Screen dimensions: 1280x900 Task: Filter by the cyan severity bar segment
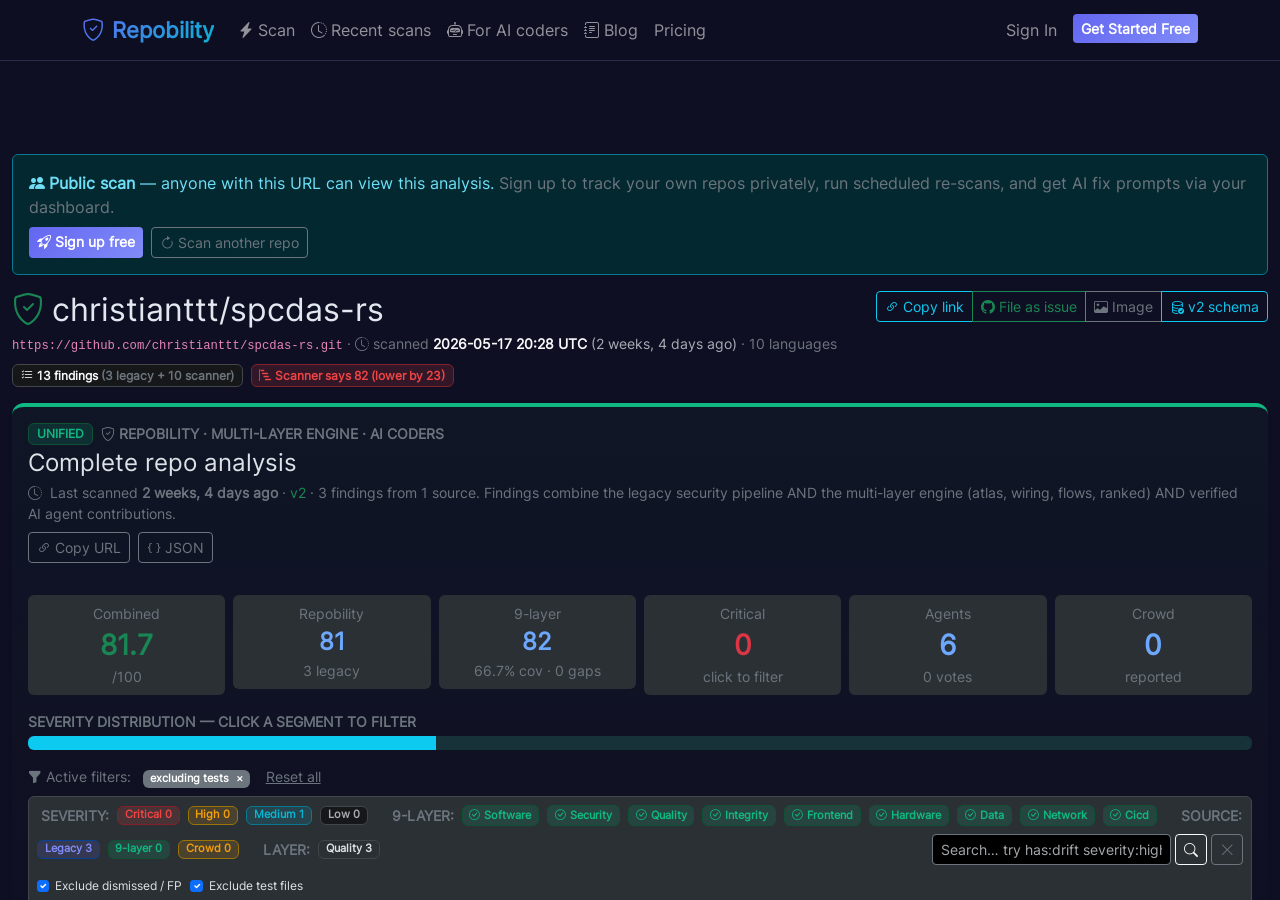tap(232, 743)
